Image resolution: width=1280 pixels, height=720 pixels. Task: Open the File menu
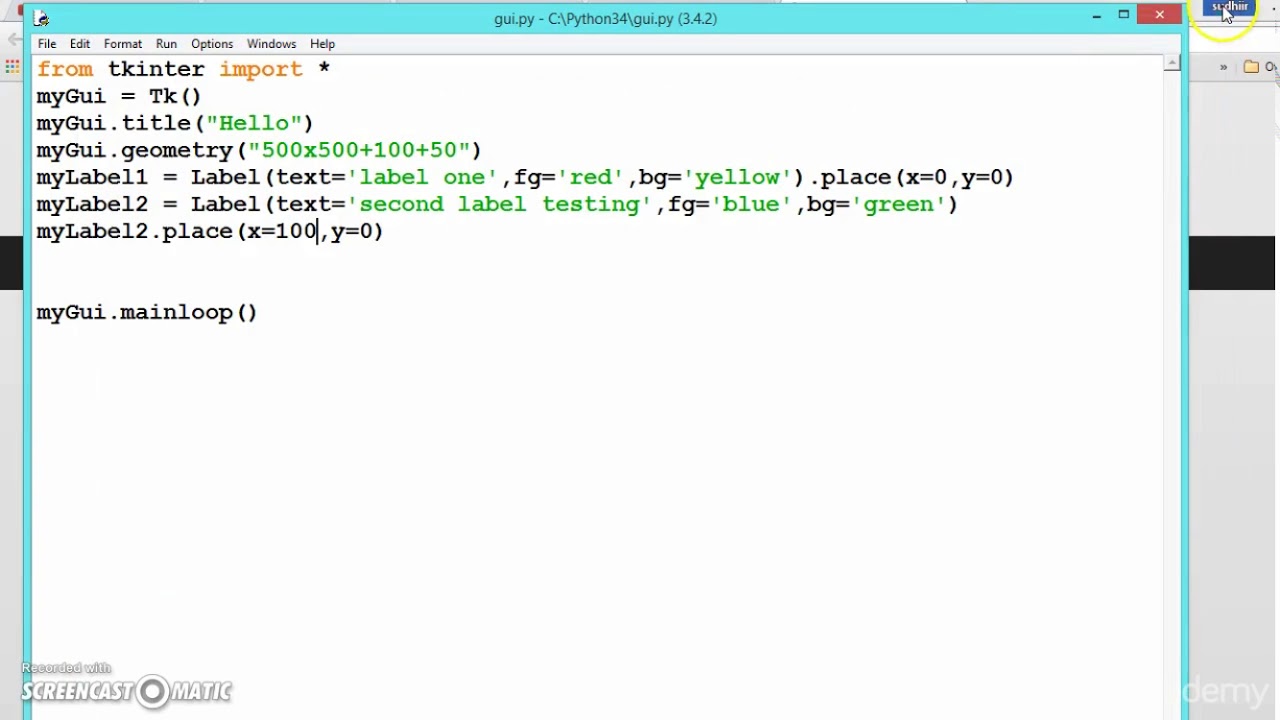tap(47, 44)
